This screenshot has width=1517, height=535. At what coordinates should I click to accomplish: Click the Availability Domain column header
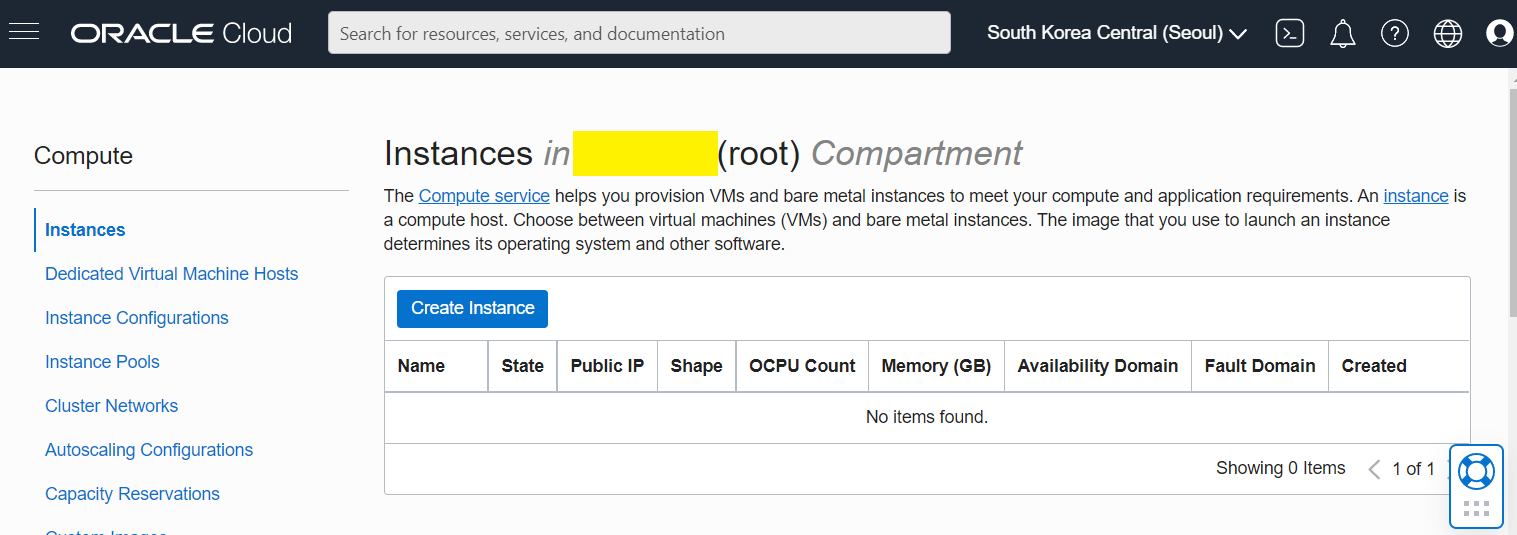tap(1098, 366)
